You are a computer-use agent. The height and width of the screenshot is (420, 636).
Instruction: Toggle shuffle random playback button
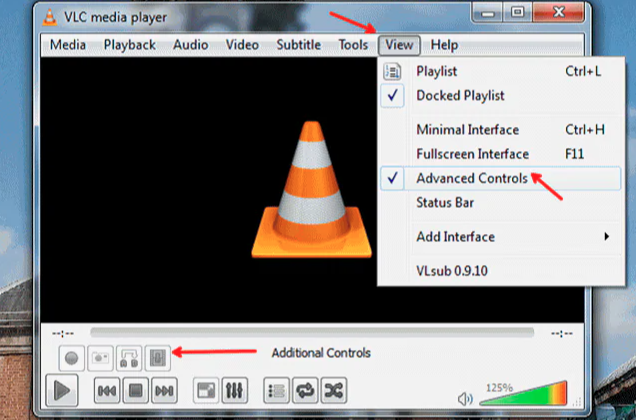point(334,391)
